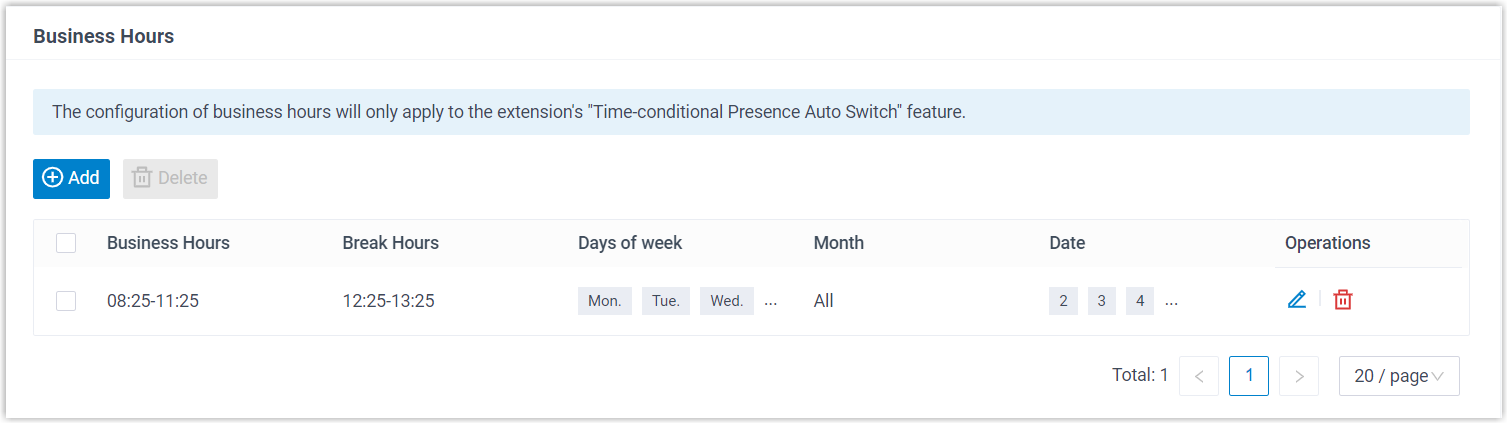This screenshot has width=1508, height=424.
Task: Open the 20 / page dropdown
Action: coord(1398,376)
